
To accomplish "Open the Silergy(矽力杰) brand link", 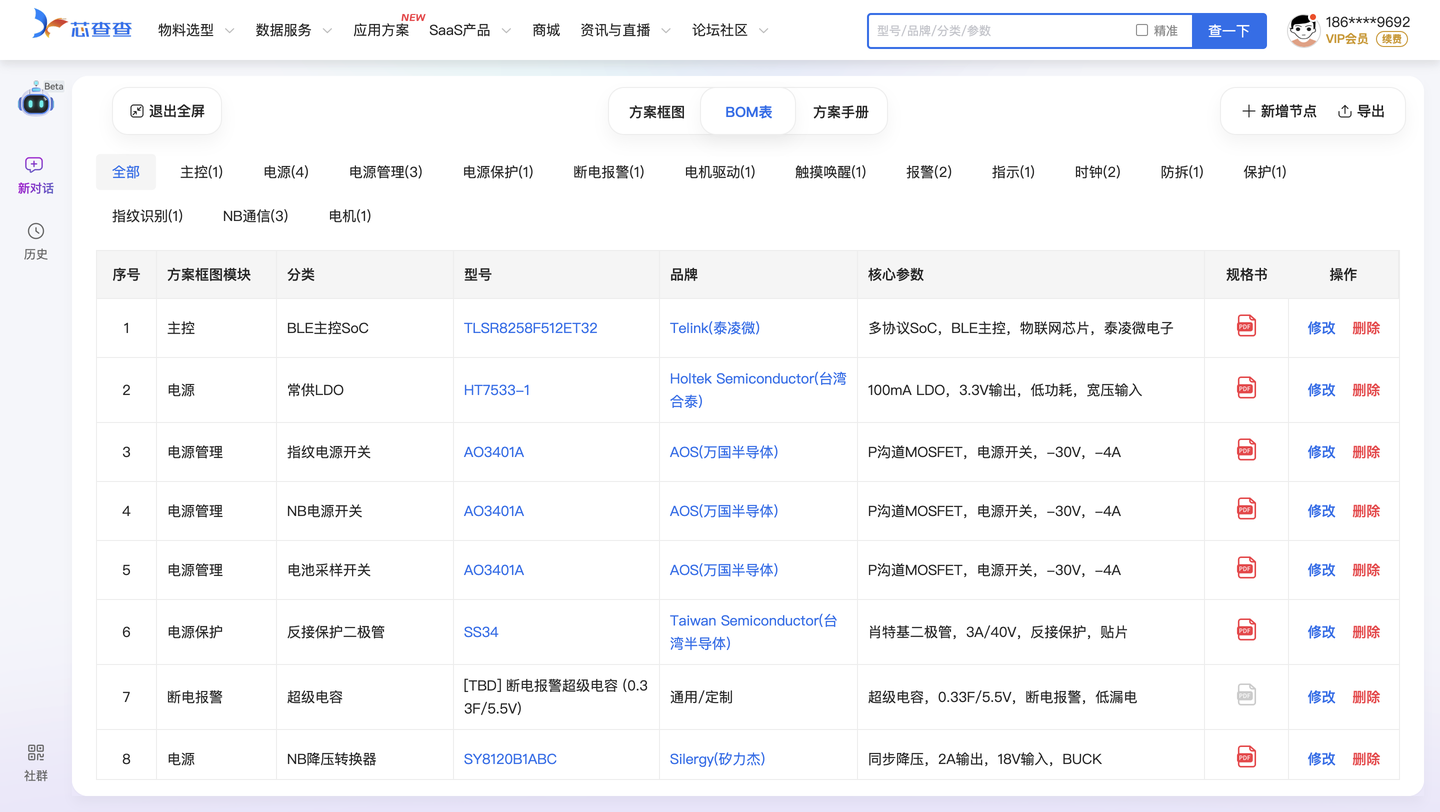I will [717, 759].
